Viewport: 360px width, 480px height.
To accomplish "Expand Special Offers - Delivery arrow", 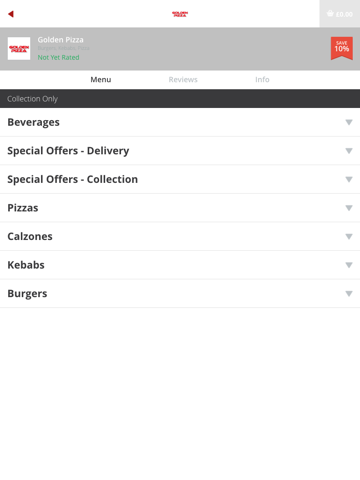I will click(349, 151).
